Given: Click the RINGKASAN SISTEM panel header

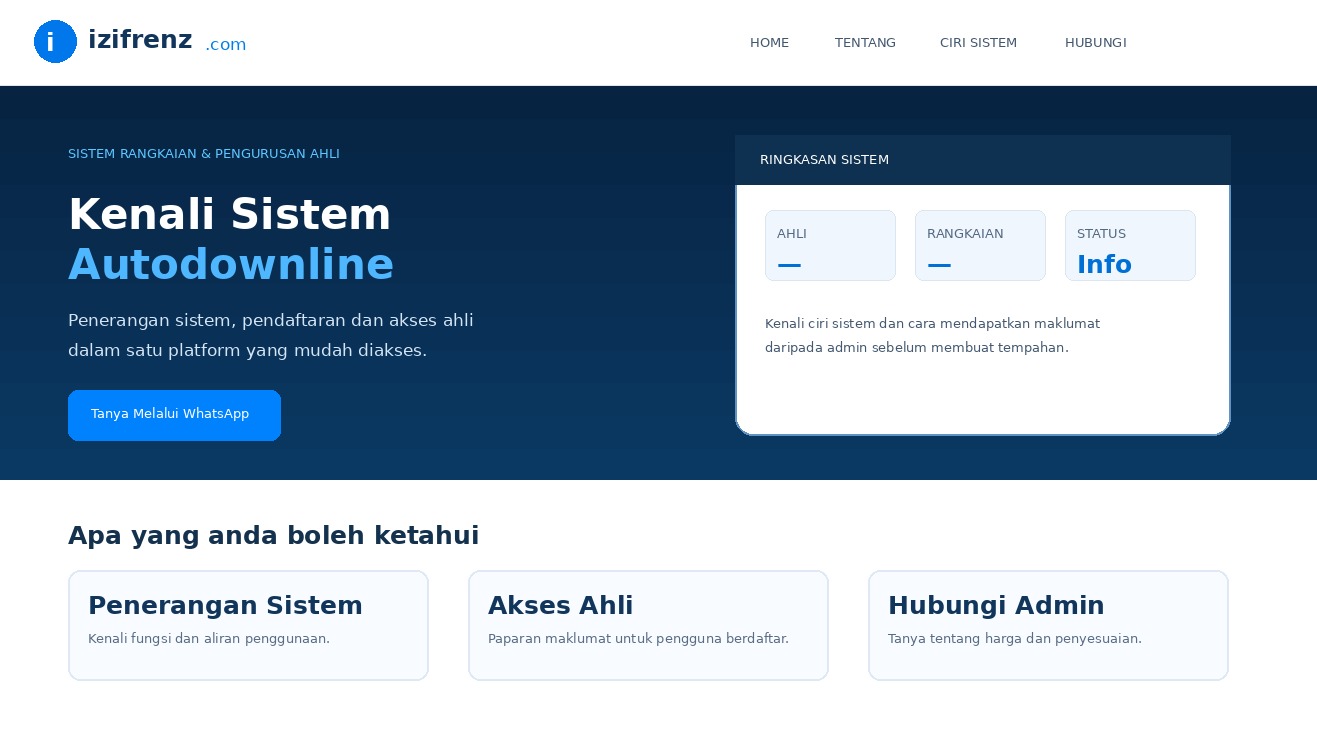Looking at the screenshot, I should point(982,160).
